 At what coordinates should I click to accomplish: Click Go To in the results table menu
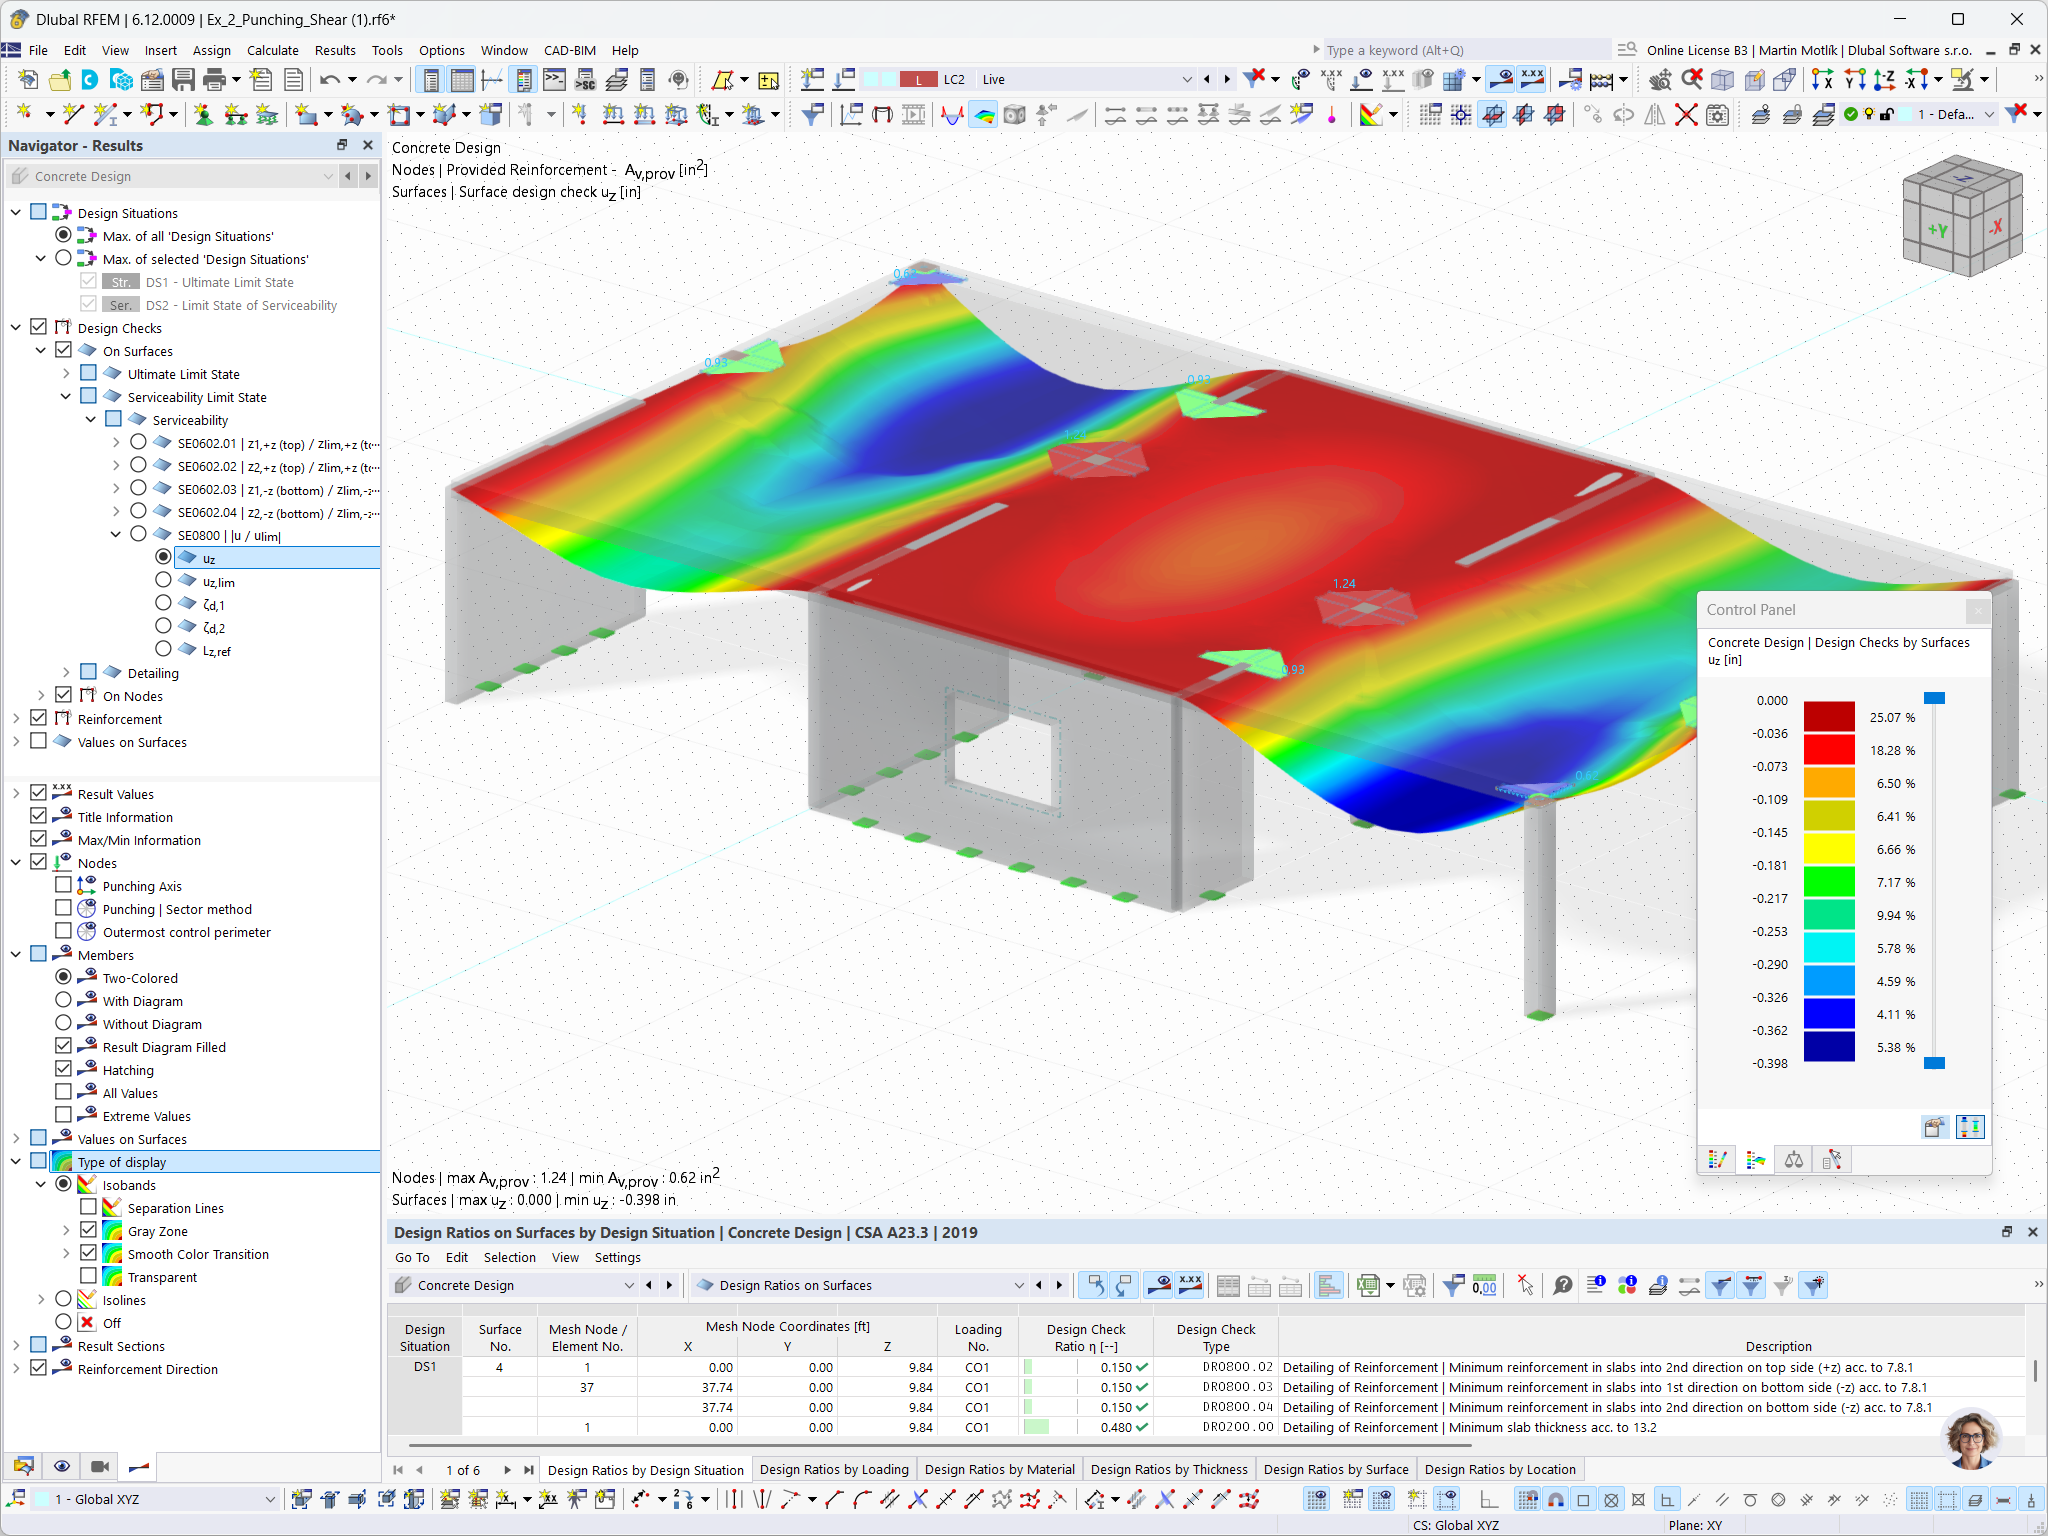(412, 1257)
